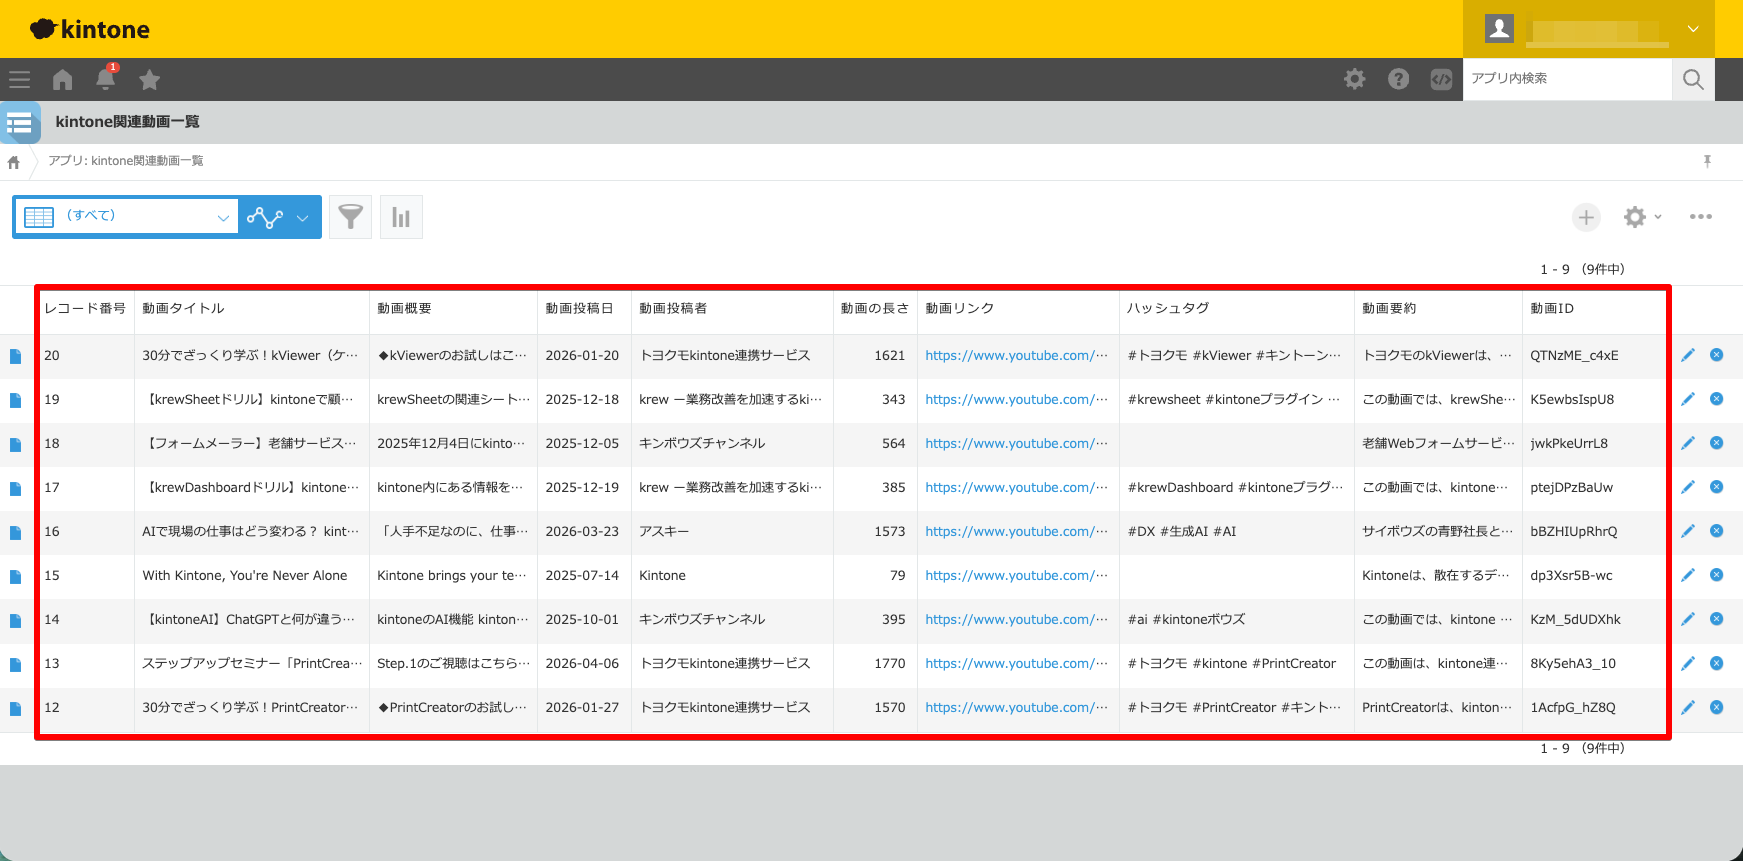Open the notifications bell
The height and width of the screenshot is (861, 1743).
106,78
